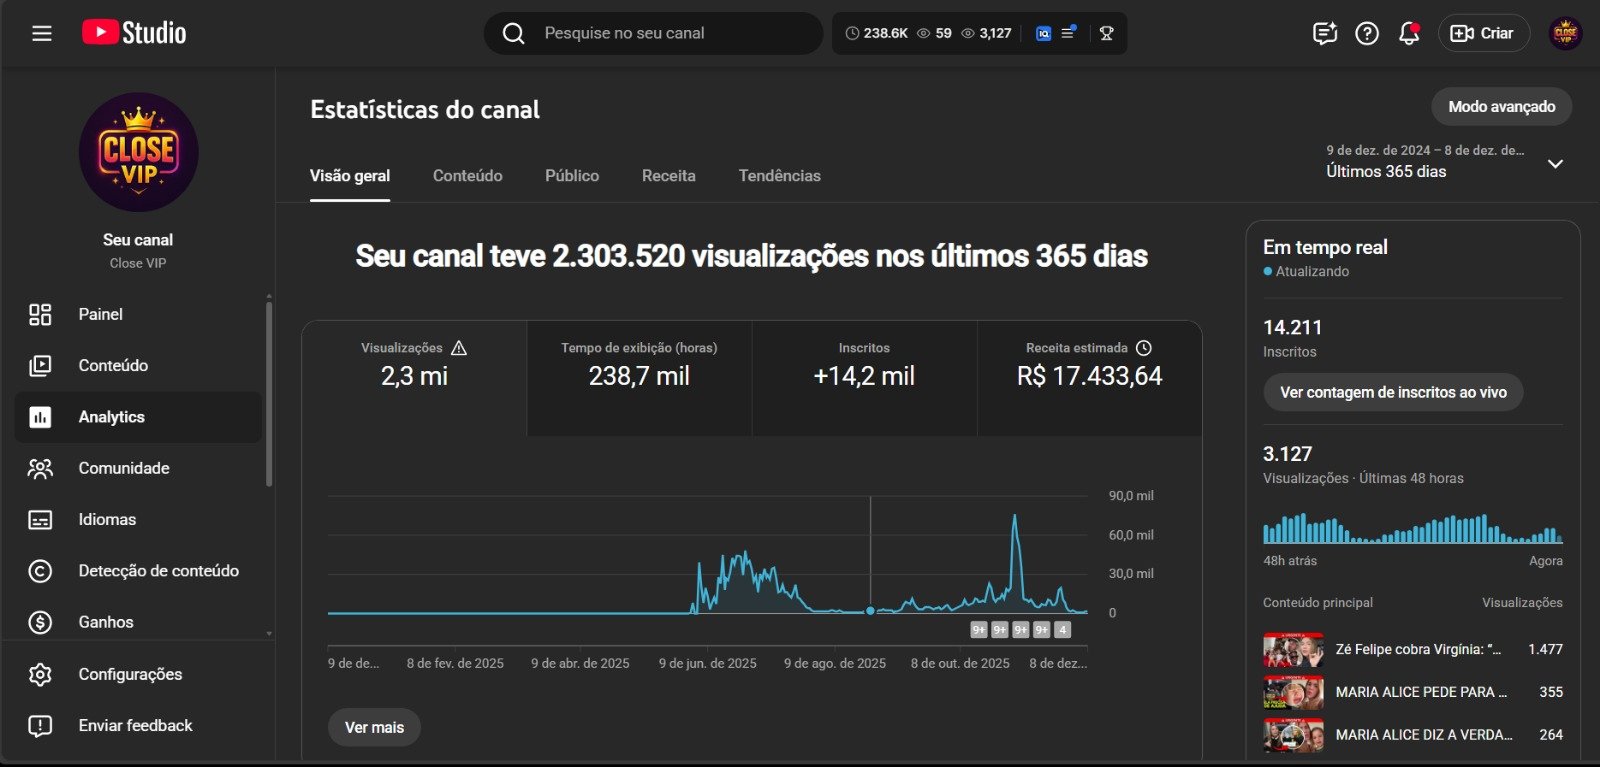Click the 1.477 views value
This screenshot has width=1600, height=767.
pos(1545,650)
